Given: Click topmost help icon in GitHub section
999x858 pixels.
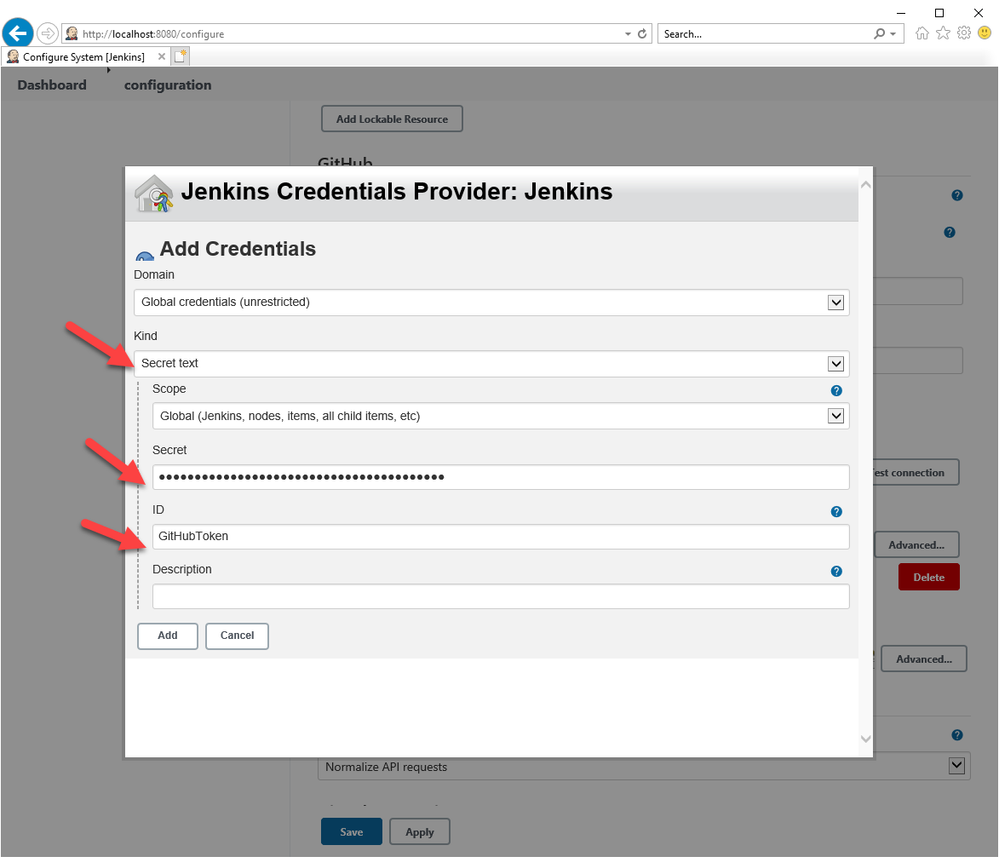Looking at the screenshot, I should 957,196.
